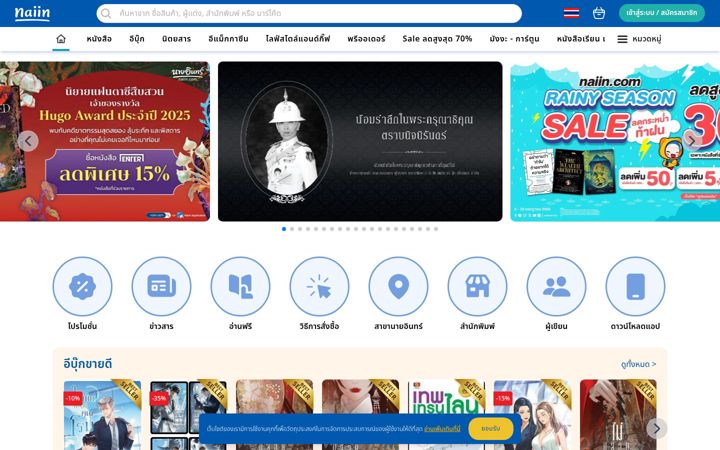Open the สำนักพิมพ์ storefront icon
The width and height of the screenshot is (720, 450).
(477, 287)
